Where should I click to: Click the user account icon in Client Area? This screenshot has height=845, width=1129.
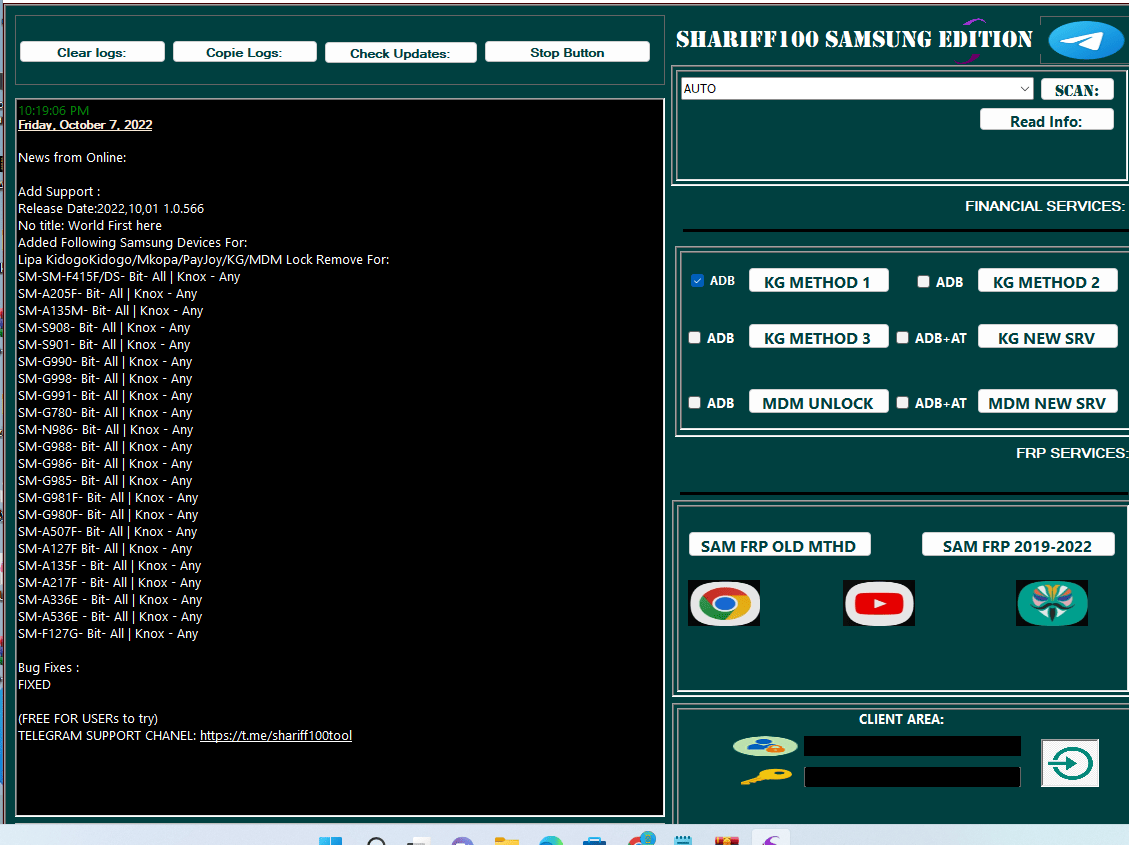765,746
